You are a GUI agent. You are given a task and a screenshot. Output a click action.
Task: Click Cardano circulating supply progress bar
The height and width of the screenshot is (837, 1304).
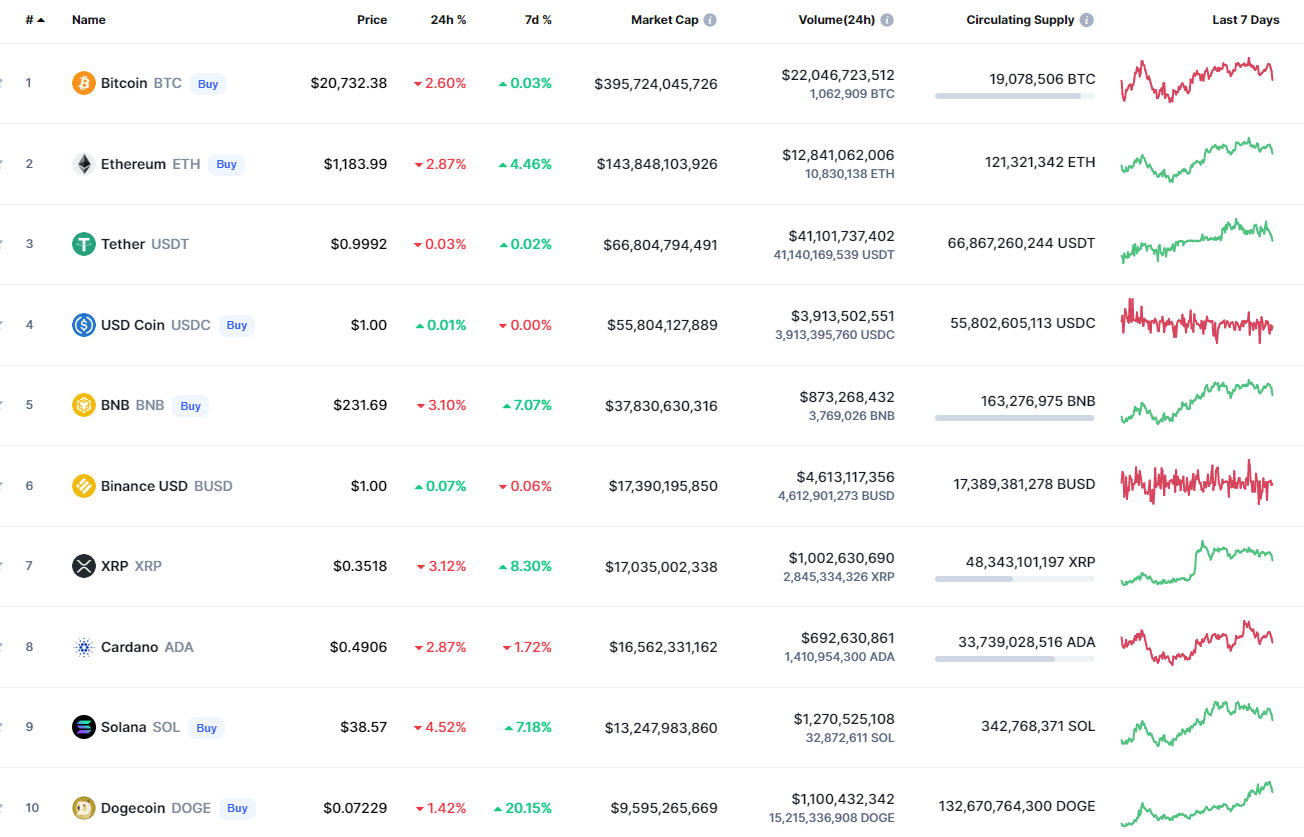1015,659
